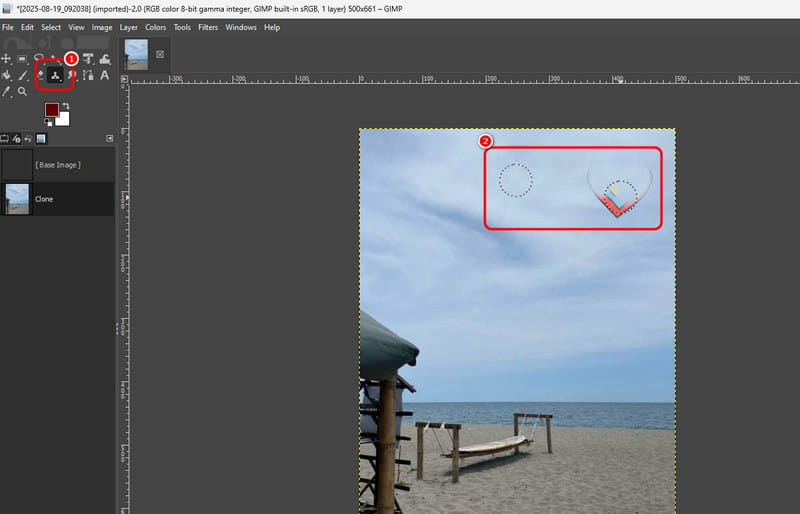Image resolution: width=800 pixels, height=514 pixels.
Task: Select the Clone stamp tool
Action: point(55,75)
